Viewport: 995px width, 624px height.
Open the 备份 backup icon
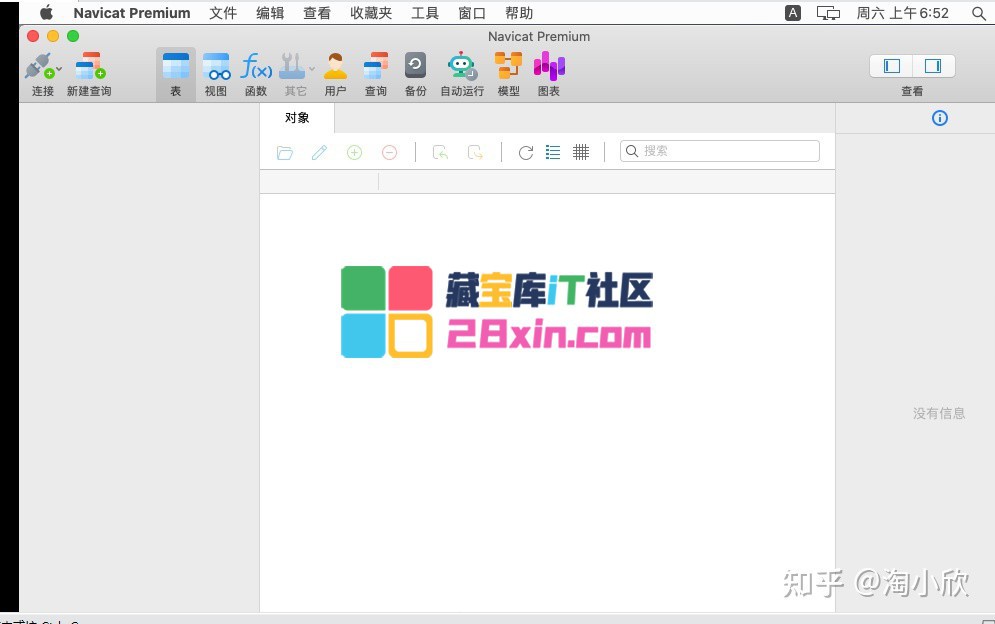(x=416, y=66)
